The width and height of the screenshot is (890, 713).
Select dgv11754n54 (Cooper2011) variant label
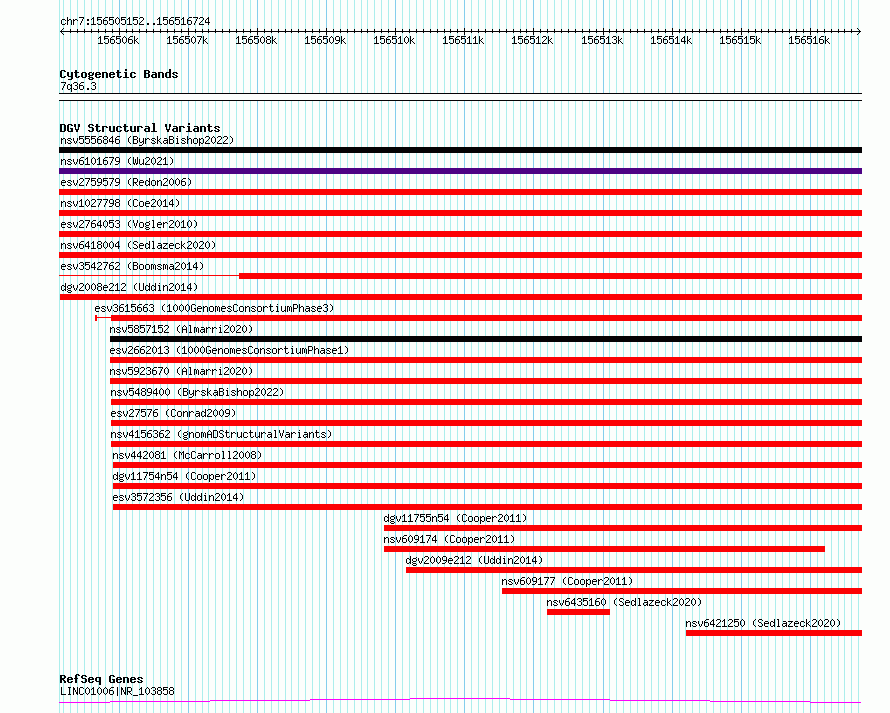pos(184,476)
